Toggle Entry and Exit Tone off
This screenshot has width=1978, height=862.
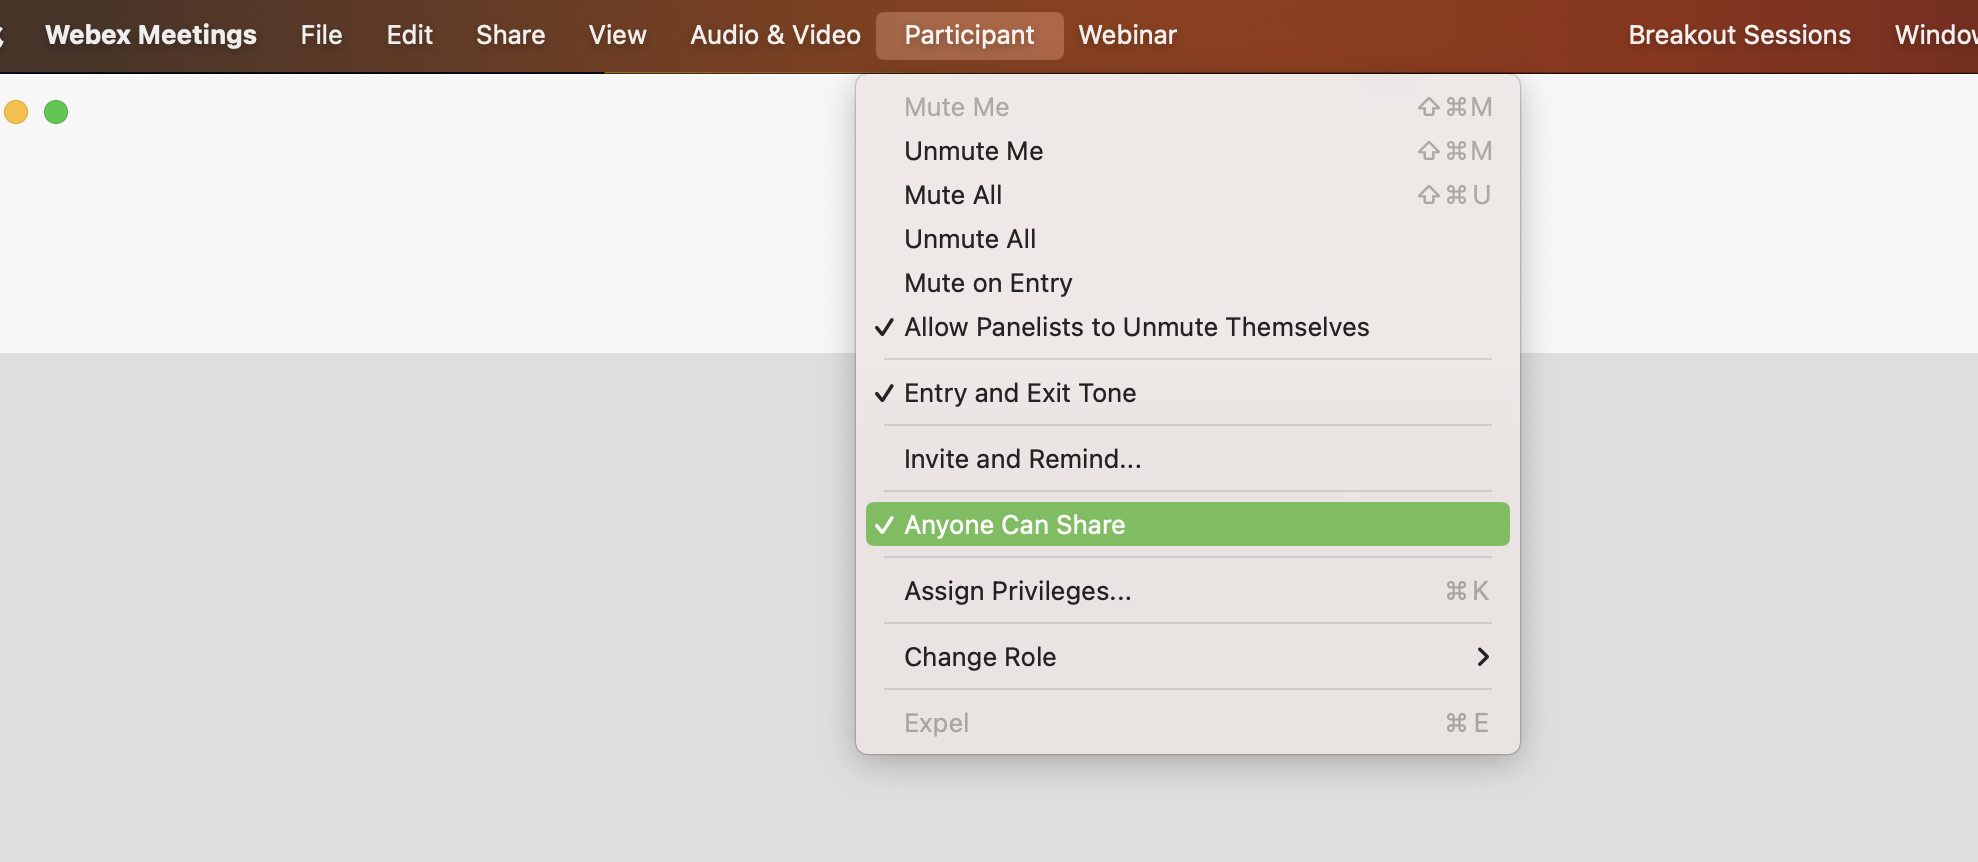[1188, 393]
